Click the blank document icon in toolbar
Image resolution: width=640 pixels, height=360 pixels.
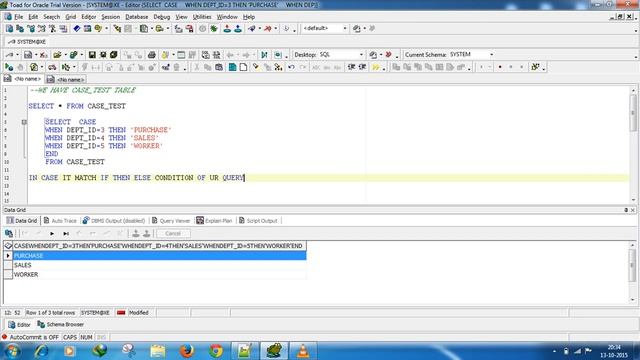pos(243,67)
